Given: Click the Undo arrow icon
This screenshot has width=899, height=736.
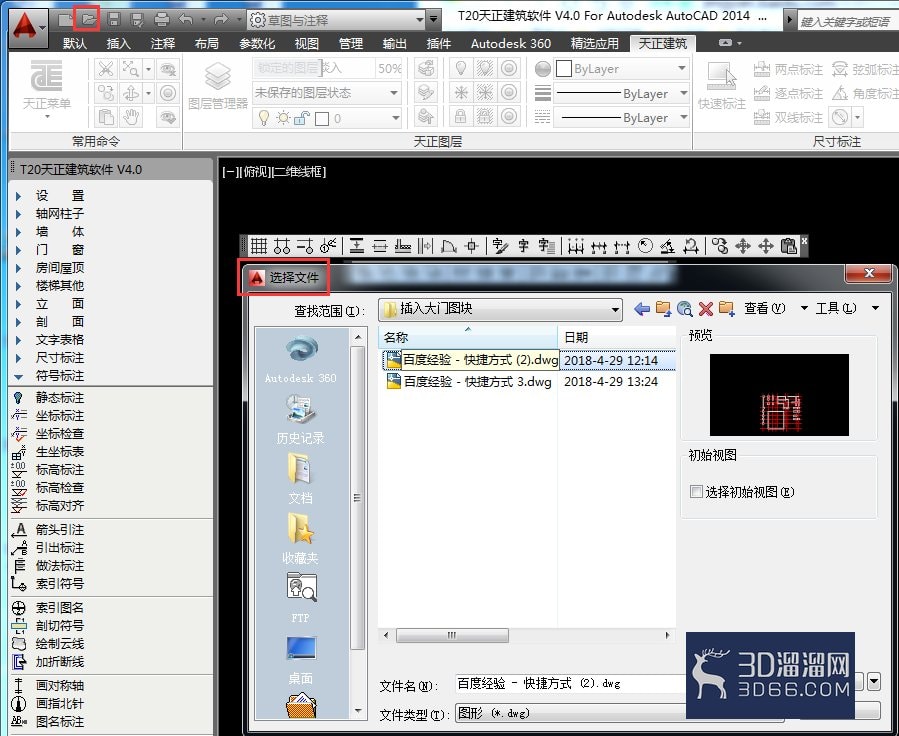Looking at the screenshot, I should (x=186, y=20).
